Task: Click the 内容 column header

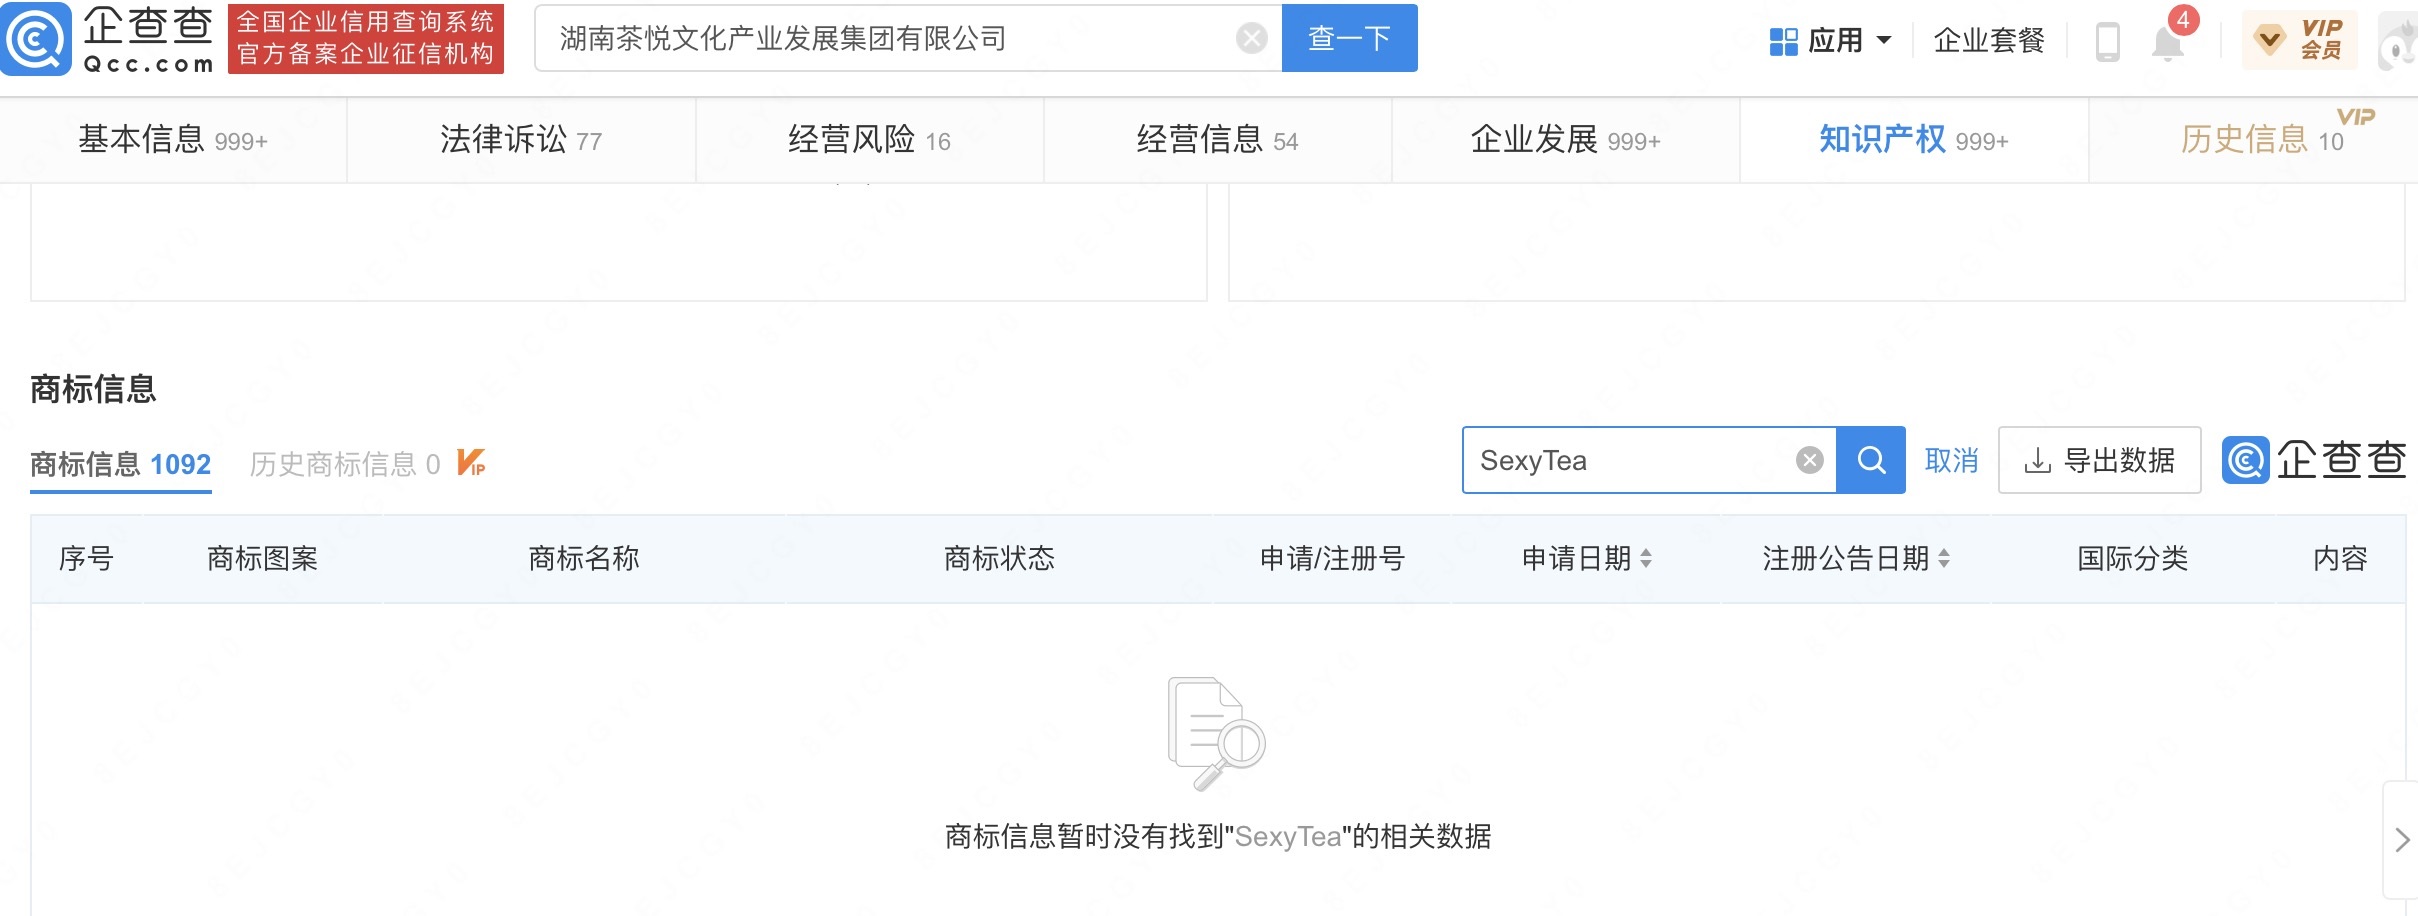Action: [2340, 558]
